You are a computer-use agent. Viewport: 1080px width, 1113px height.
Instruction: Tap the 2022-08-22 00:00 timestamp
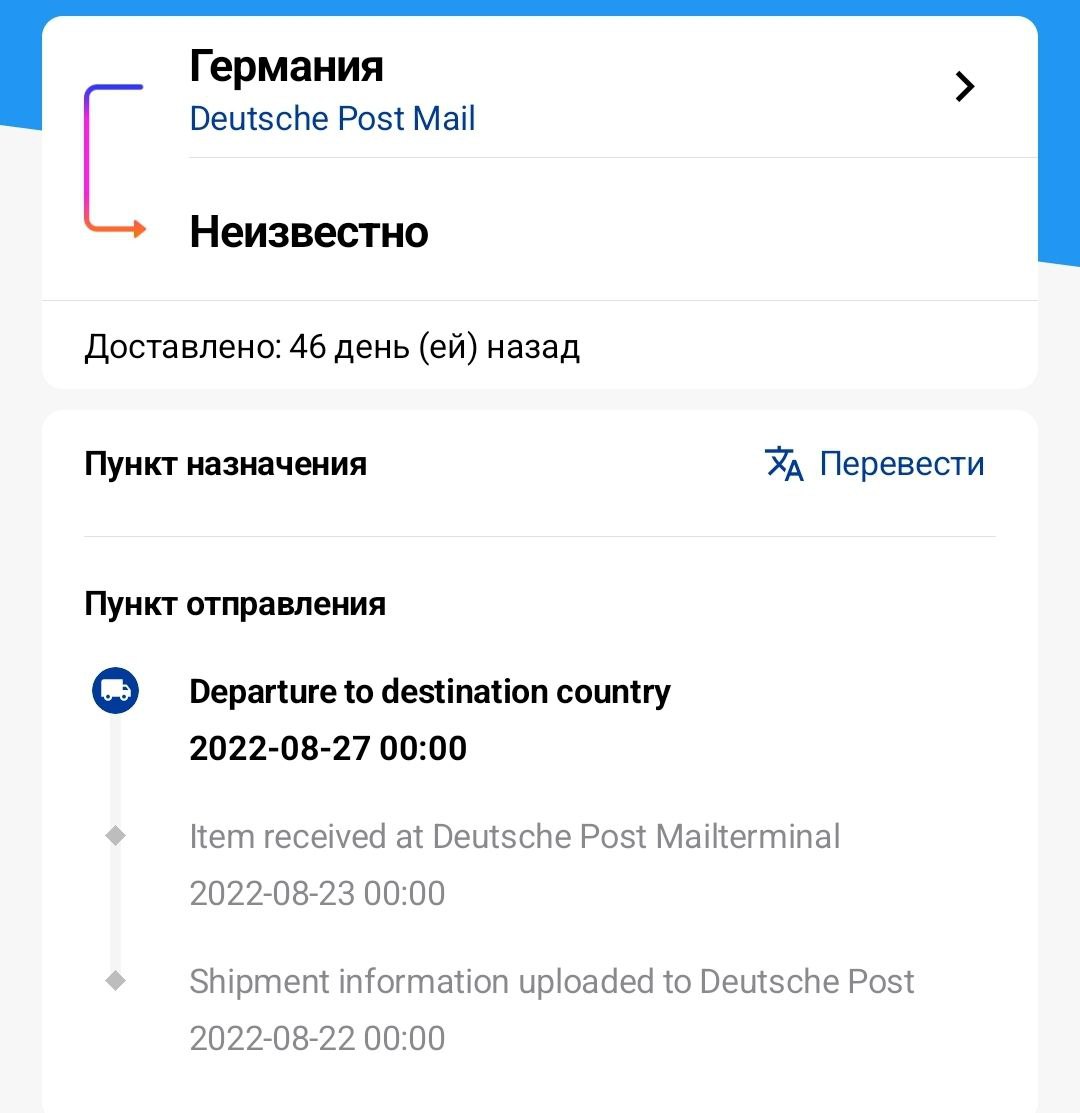tap(317, 1038)
